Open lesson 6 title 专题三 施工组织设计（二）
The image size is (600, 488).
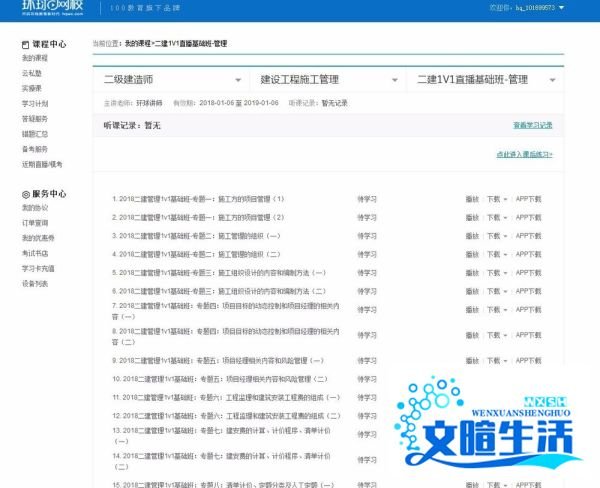pyautogui.click(x=219, y=291)
